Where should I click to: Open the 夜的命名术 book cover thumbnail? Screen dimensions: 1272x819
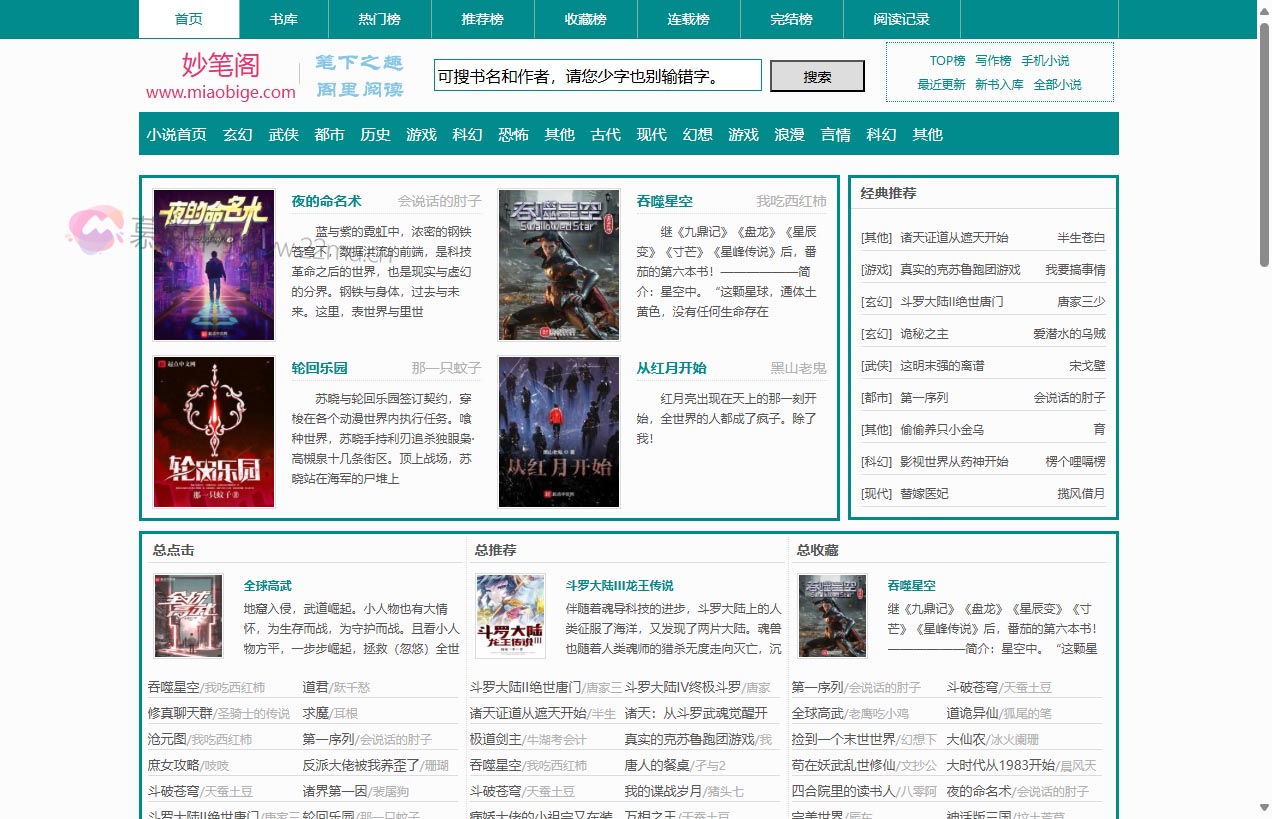(214, 265)
